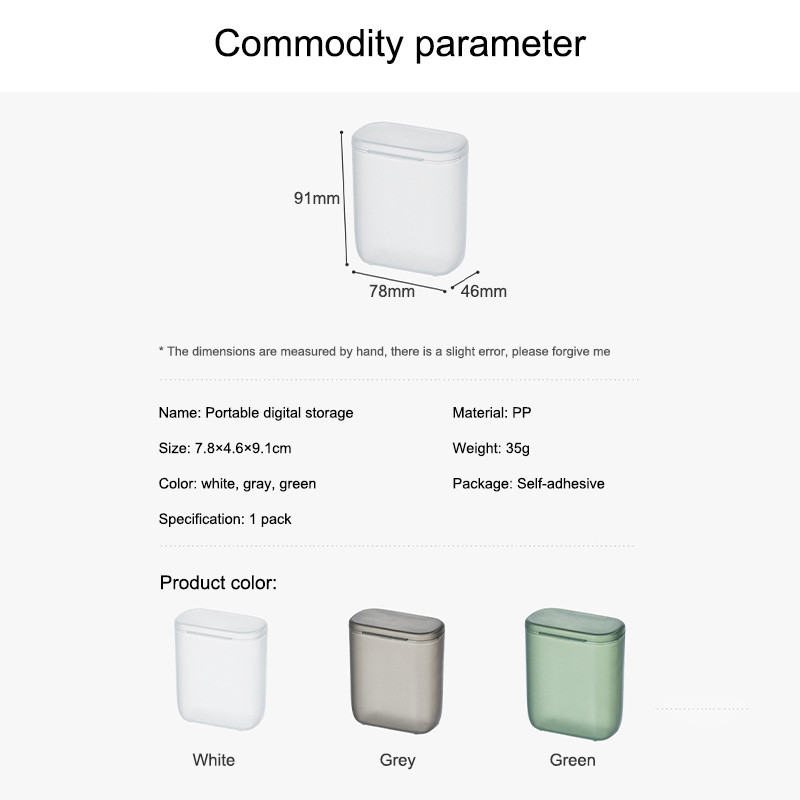Select the Green product color image

pos(575,673)
